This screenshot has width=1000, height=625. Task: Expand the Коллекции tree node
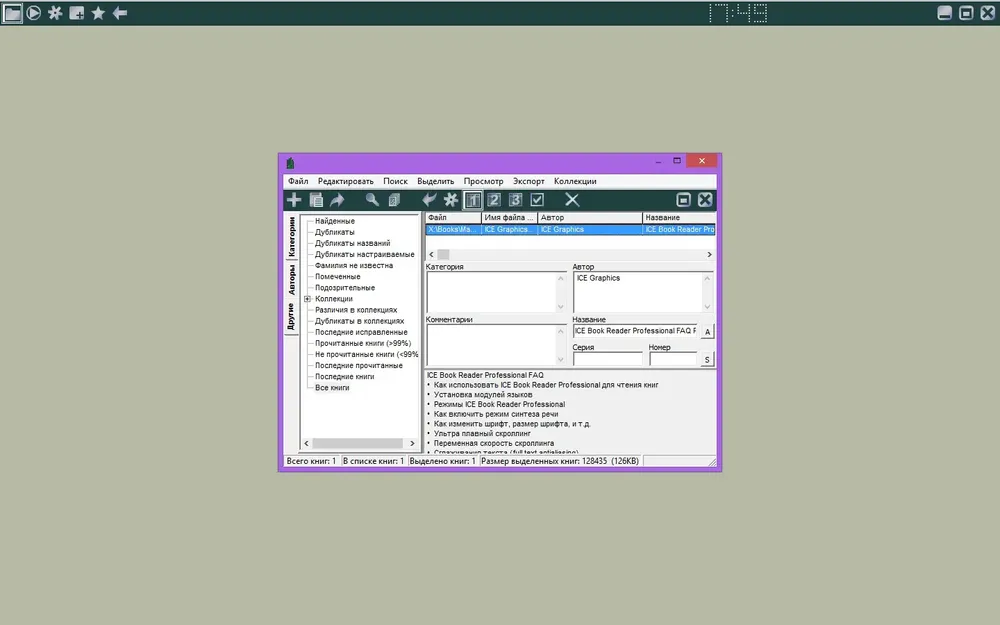307,298
